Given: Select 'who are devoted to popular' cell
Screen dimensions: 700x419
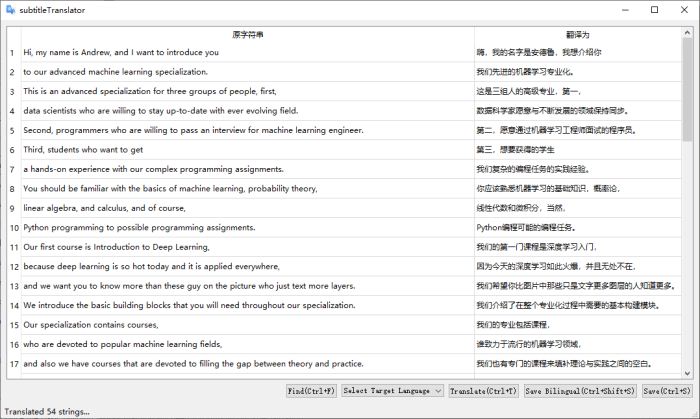Looking at the screenshot, I should coord(248,344).
